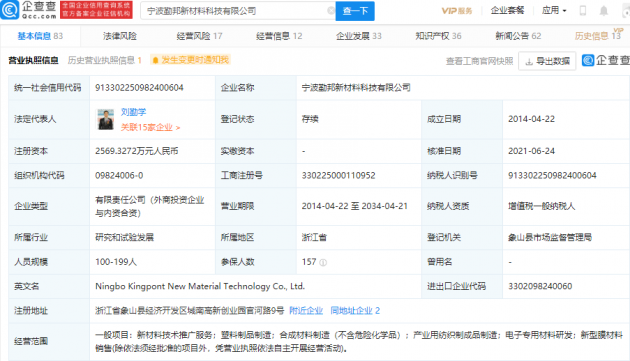Select approval date 2021-06-24 value
This screenshot has width=630, height=361.
pos(531,151)
